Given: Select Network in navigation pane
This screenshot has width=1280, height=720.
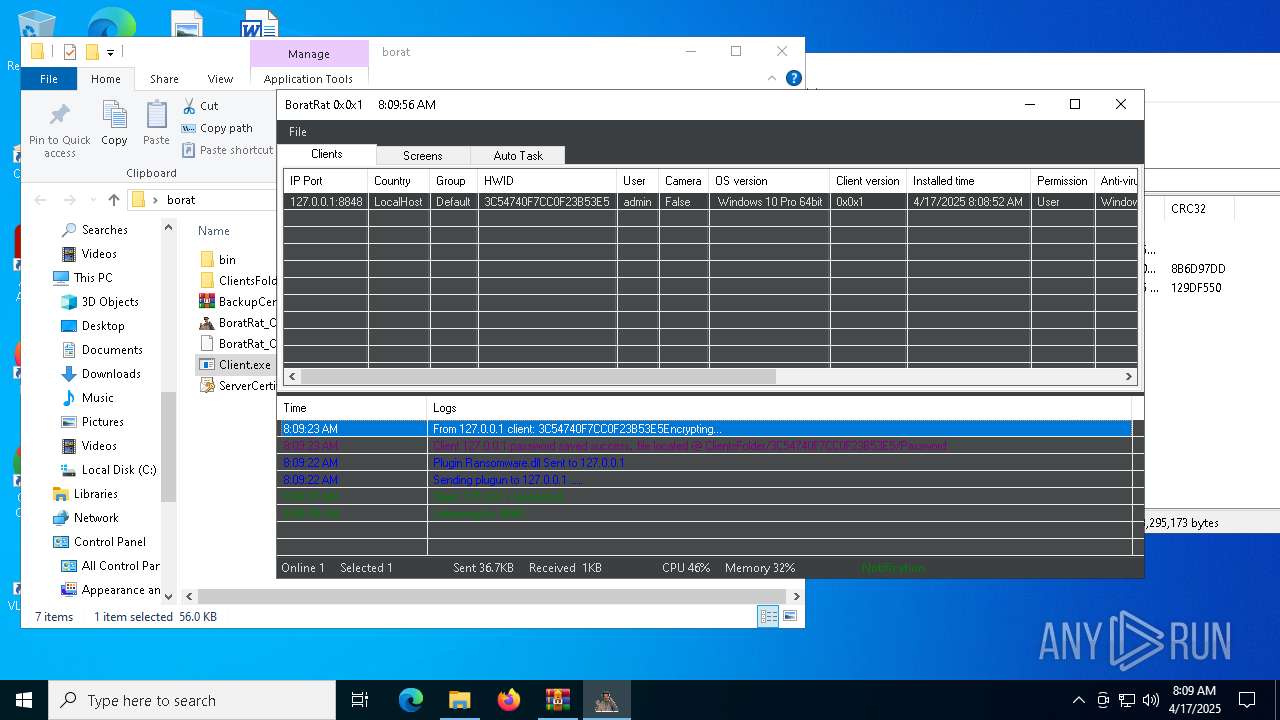Looking at the screenshot, I should pos(96,518).
